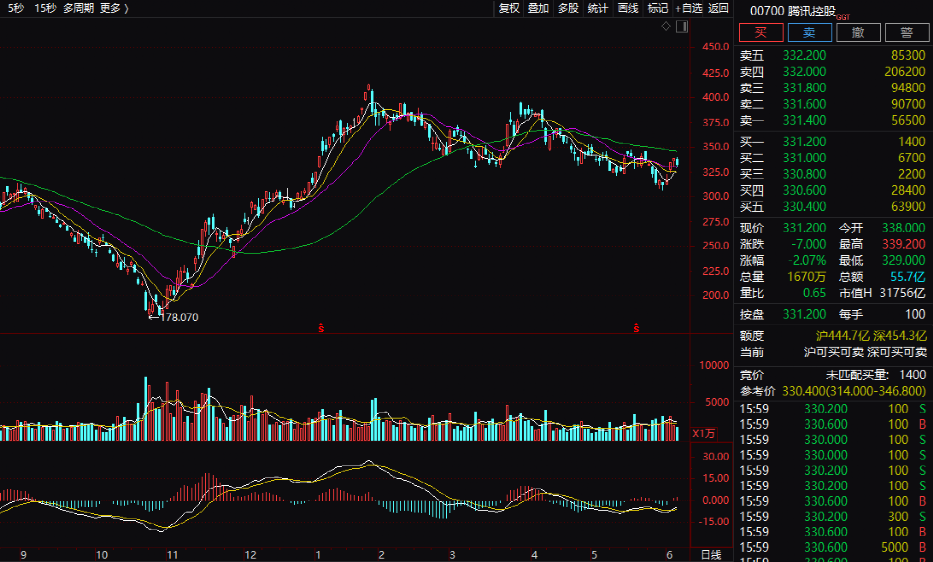933x562 pixels.
Task: Expand the 更多 periods menu
Action: 114,8
